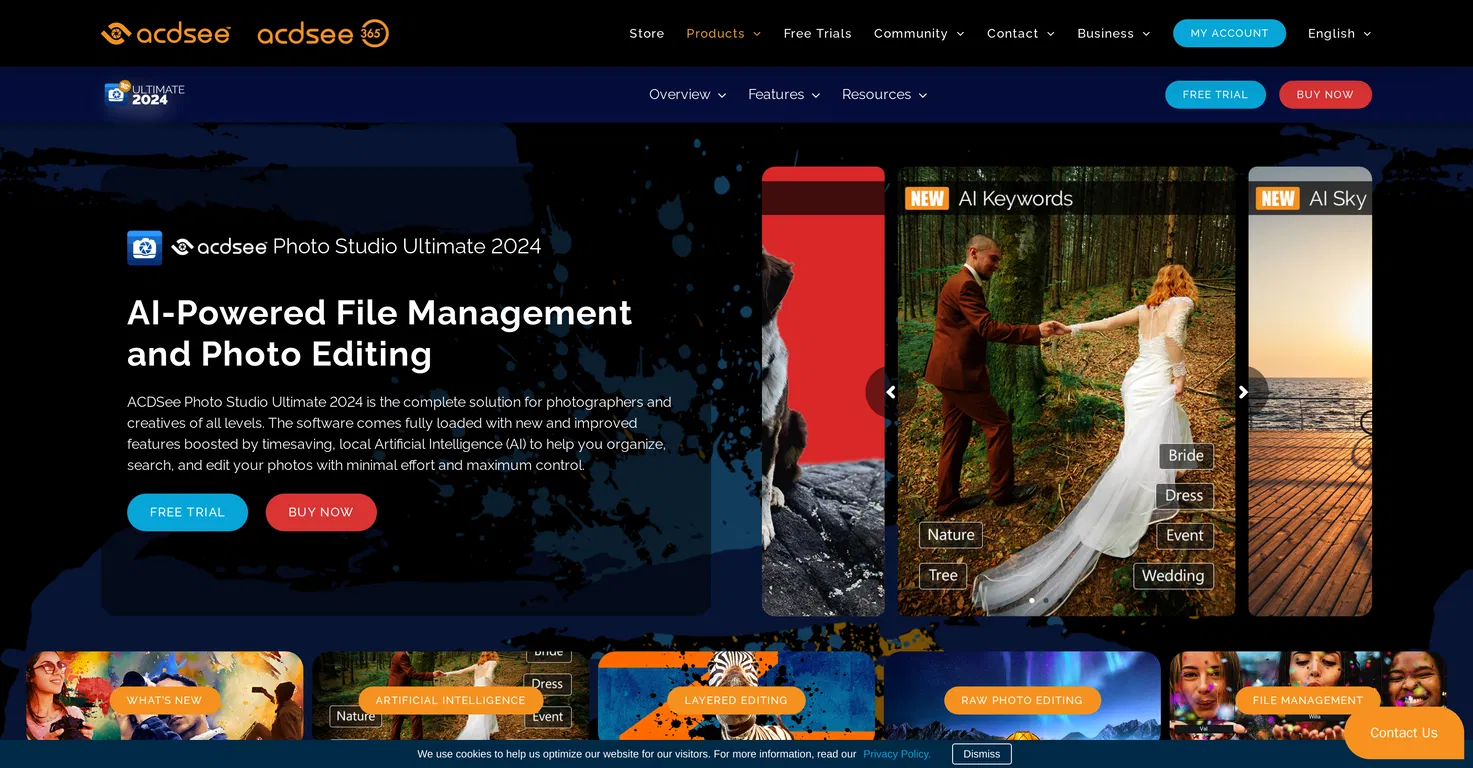Screen dimensions: 1473x768
Task: Open the Store page
Action: (x=646, y=33)
